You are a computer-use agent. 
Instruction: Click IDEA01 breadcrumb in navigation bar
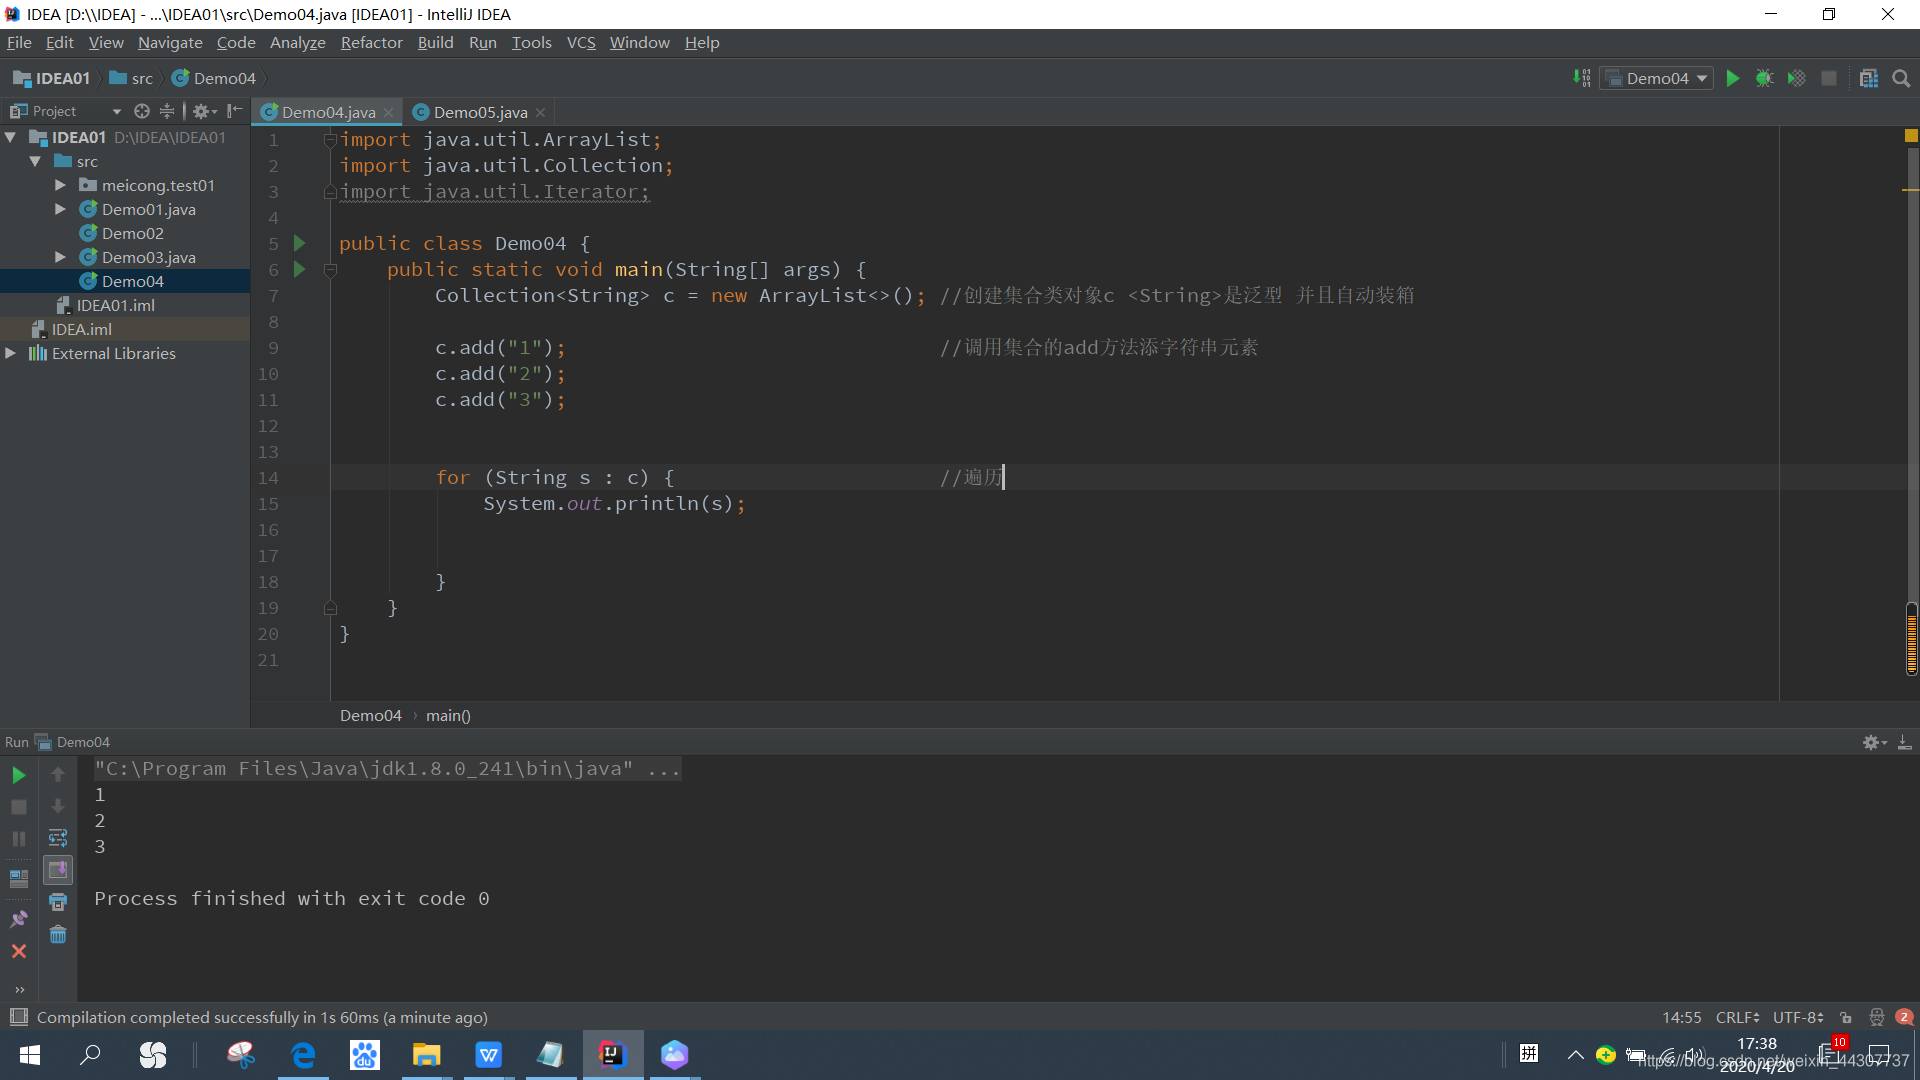[52, 78]
